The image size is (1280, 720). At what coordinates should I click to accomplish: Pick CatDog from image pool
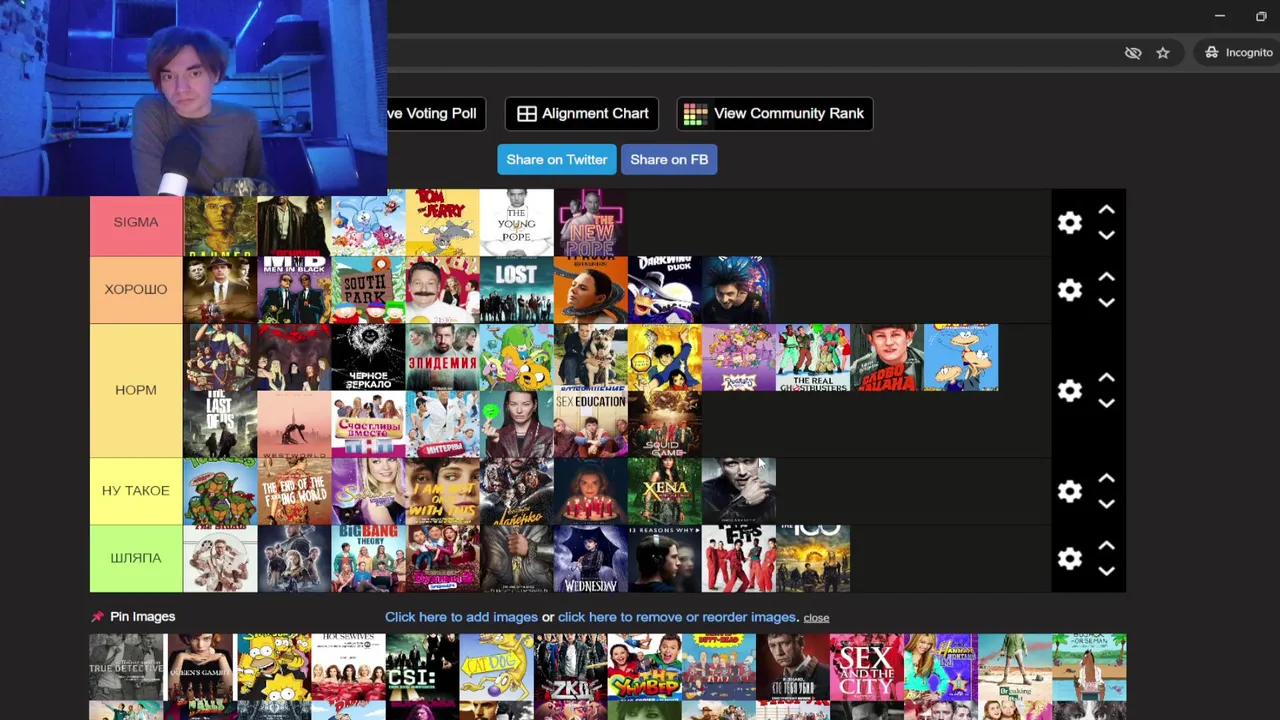pos(496,667)
